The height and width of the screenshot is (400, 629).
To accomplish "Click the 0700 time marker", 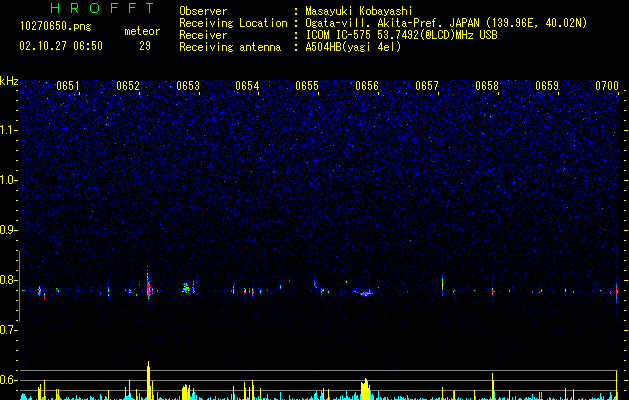I will pyautogui.click(x=607, y=86).
